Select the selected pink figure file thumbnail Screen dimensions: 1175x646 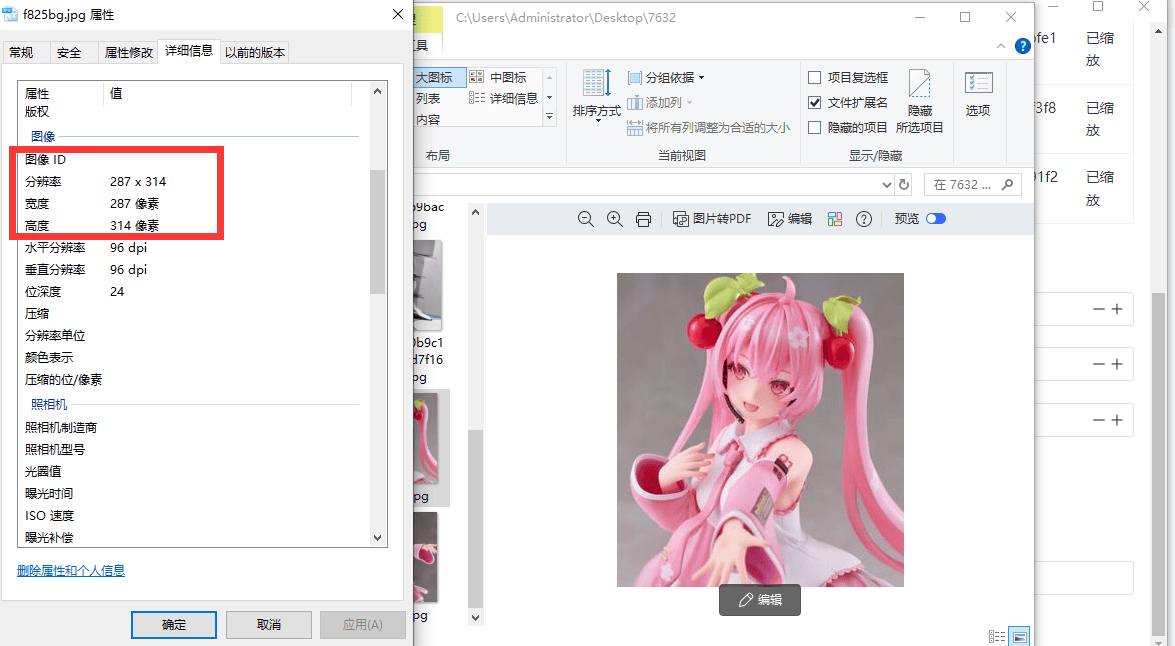[428, 440]
